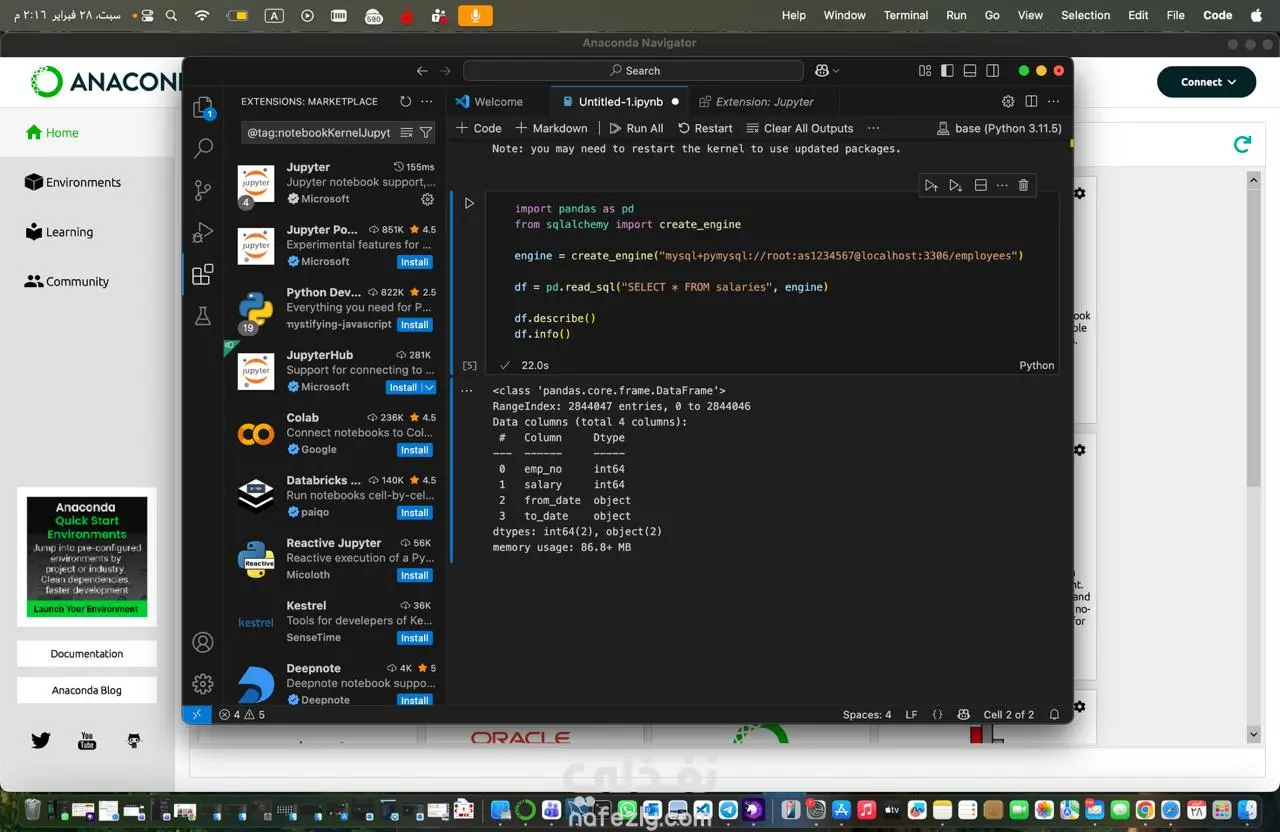1280x832 pixels.
Task: Toggle the primary side bar layout button
Action: pos(946,71)
